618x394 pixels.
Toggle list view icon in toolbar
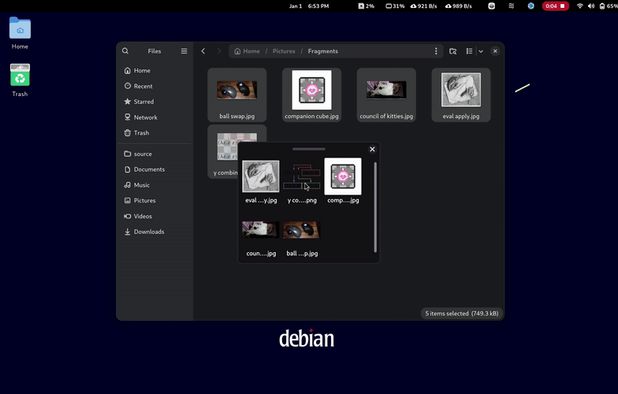[x=469, y=51]
